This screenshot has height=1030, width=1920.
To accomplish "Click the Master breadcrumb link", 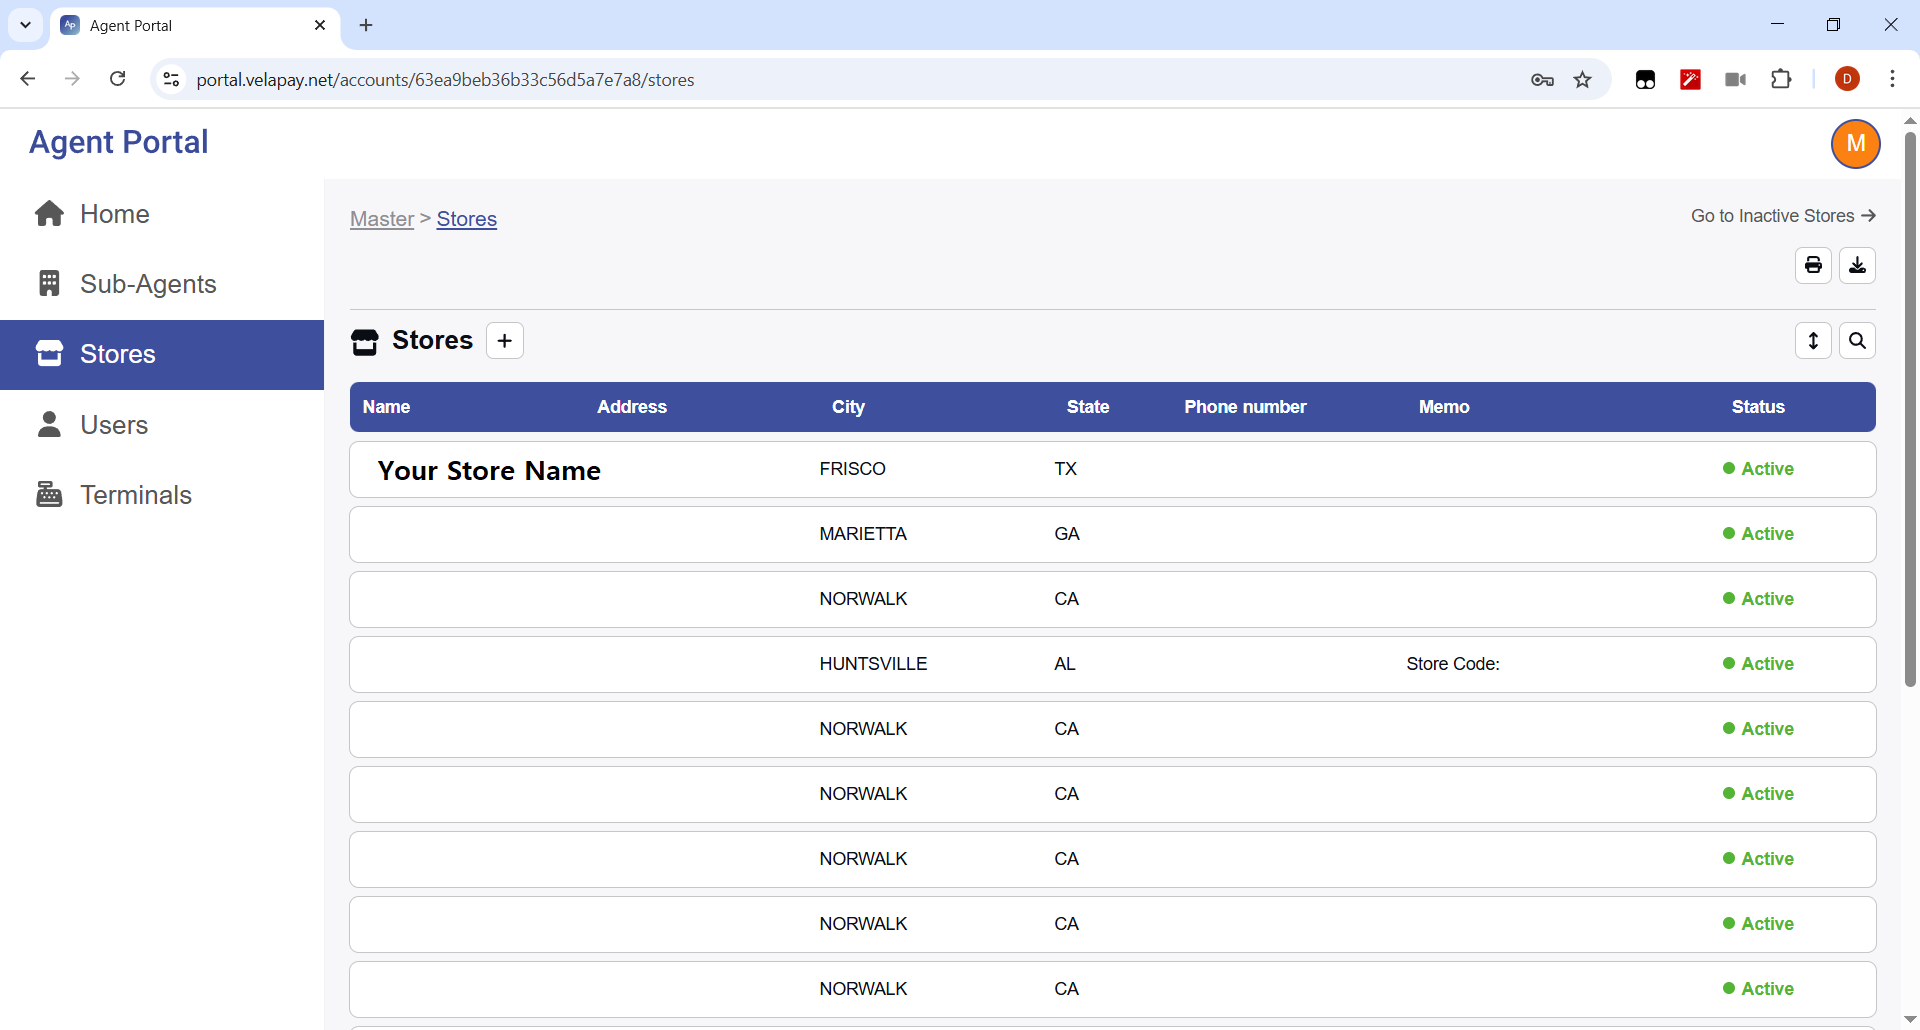I will pyautogui.click(x=382, y=219).
